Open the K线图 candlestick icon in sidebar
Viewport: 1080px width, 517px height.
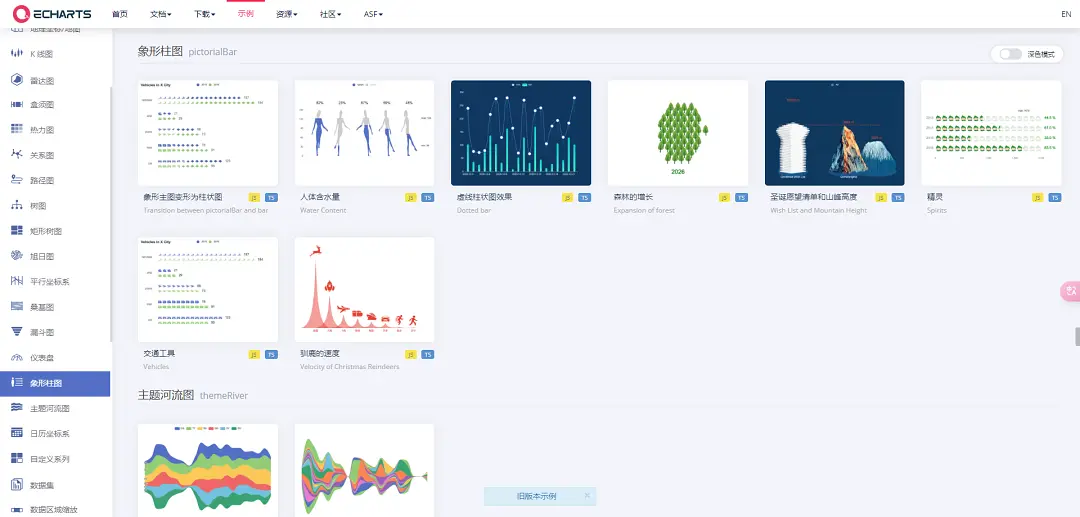click(x=17, y=54)
